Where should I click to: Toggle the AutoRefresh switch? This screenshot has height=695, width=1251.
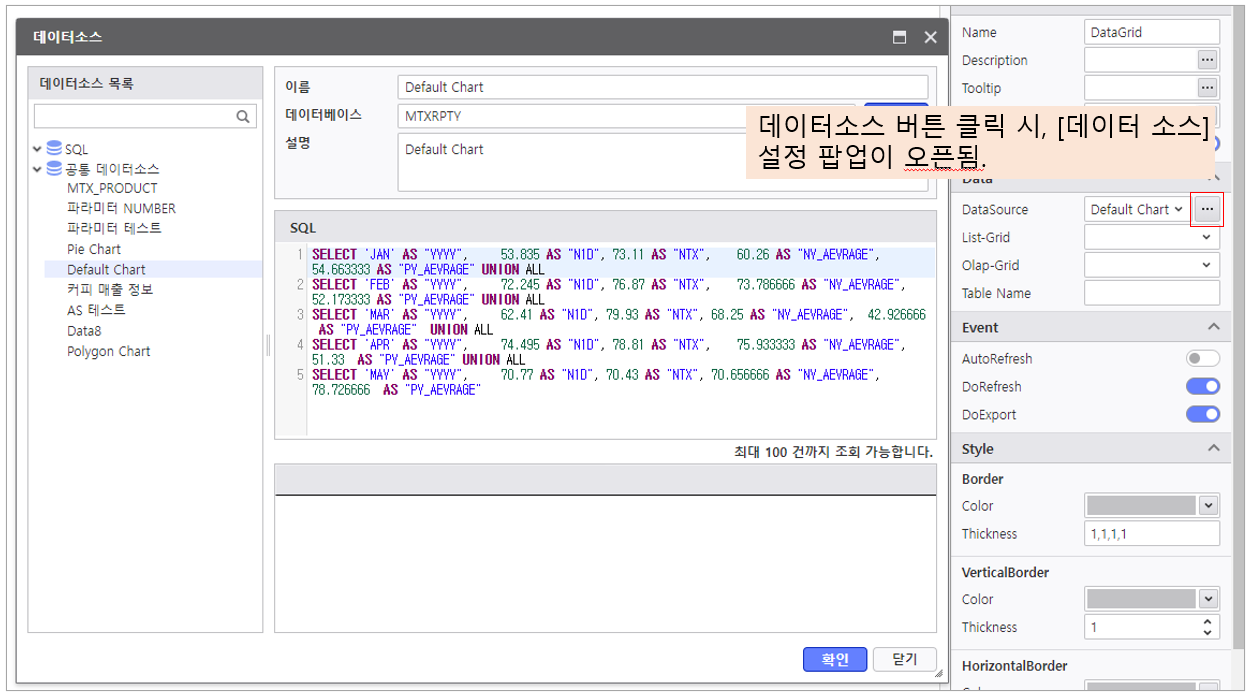pyautogui.click(x=1203, y=358)
